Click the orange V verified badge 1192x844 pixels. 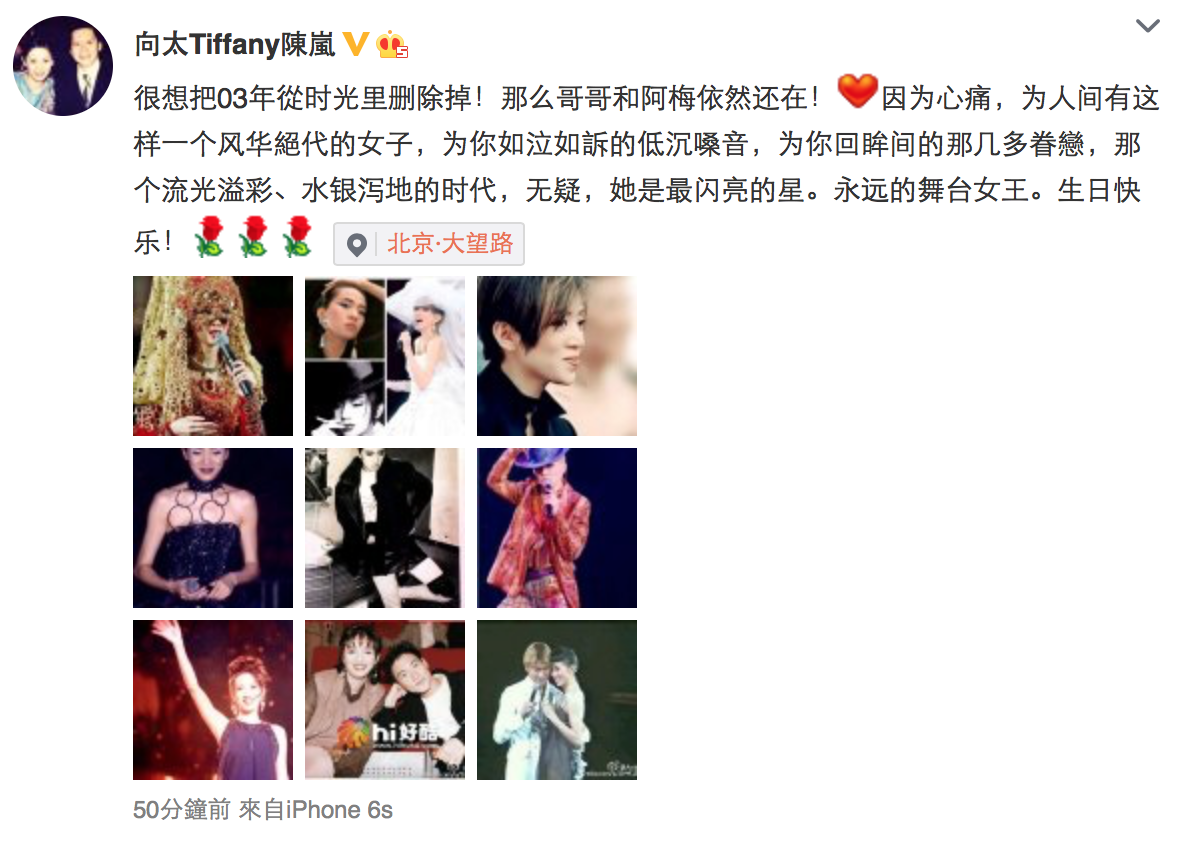355,44
